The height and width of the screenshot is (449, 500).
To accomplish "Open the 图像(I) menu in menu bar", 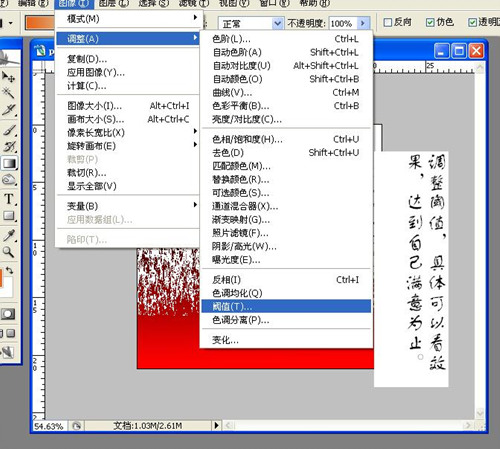I will pos(74,4).
